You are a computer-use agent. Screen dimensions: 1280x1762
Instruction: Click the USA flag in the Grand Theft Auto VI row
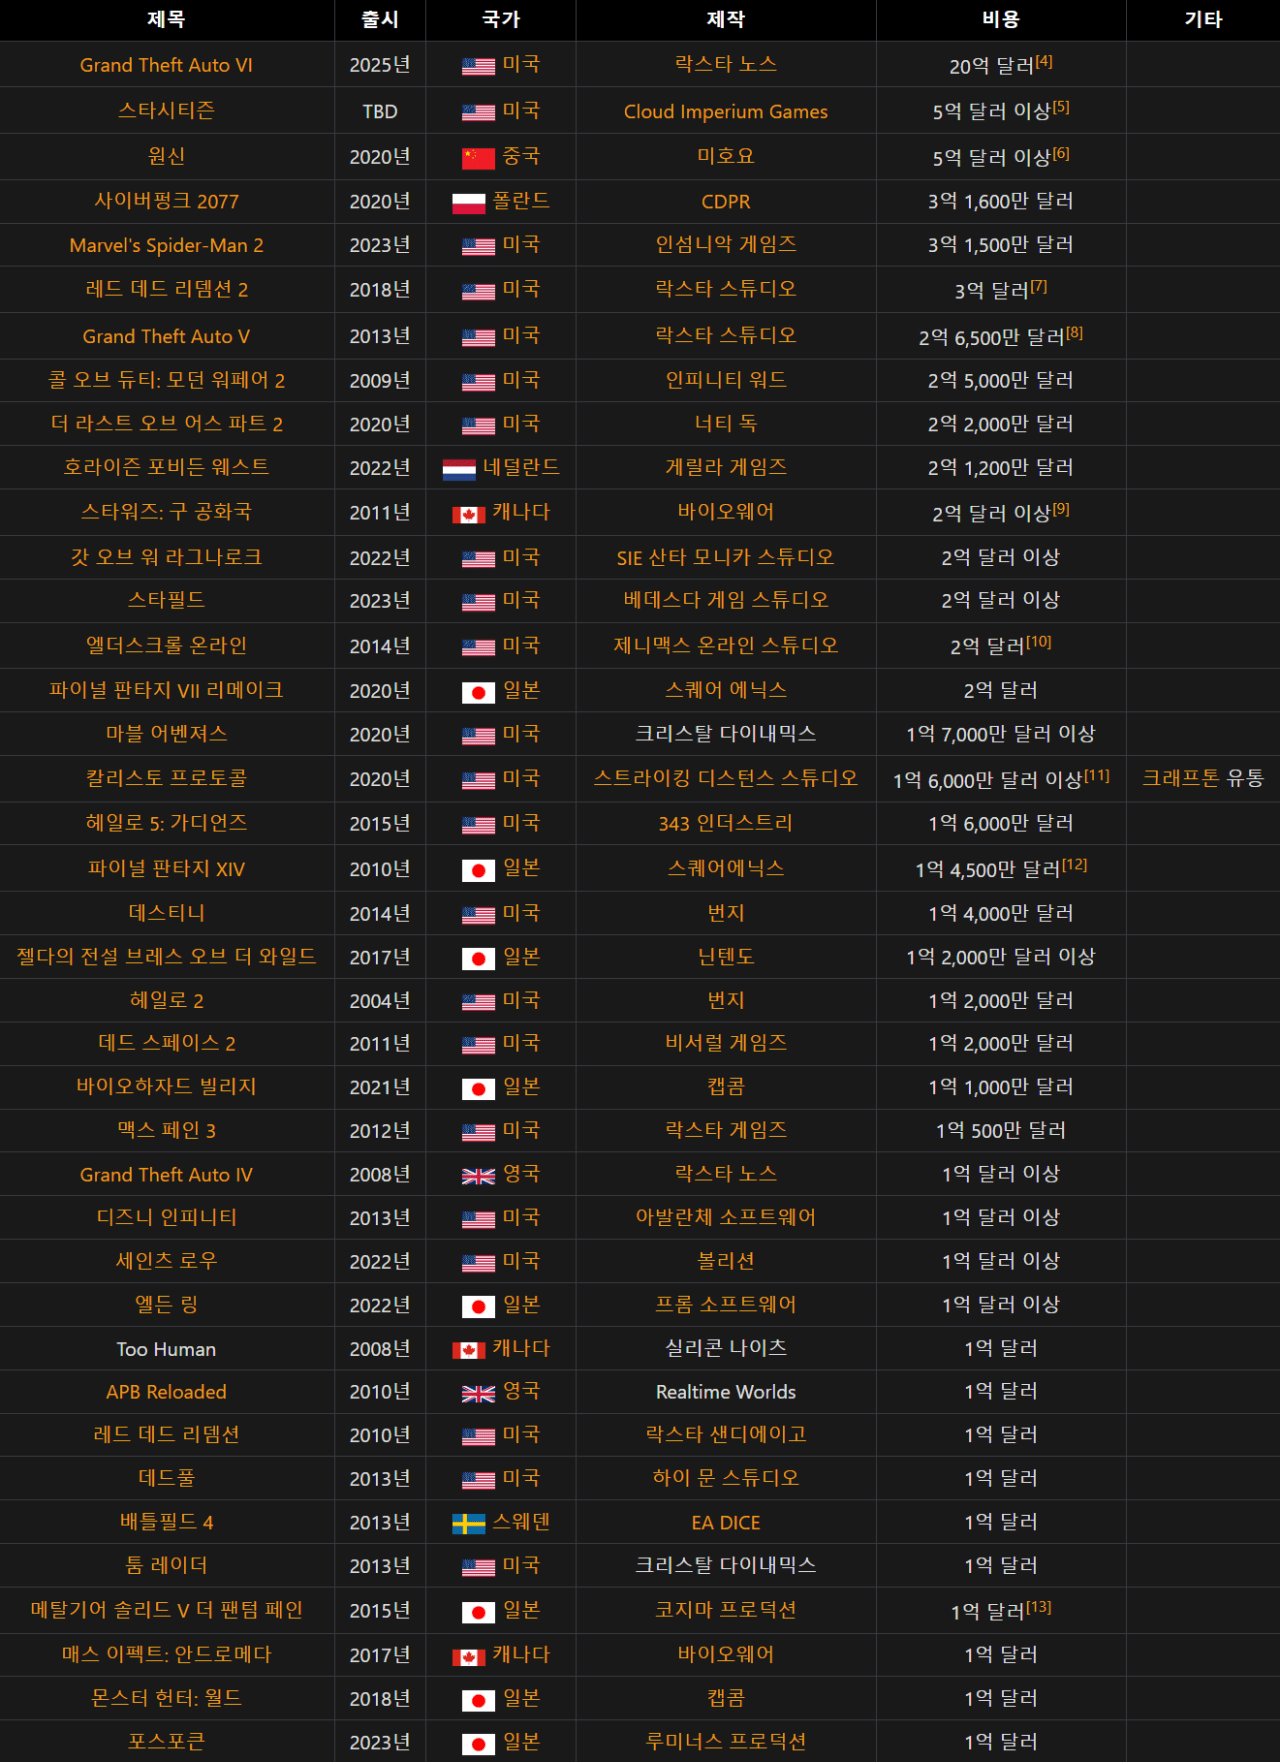pyautogui.click(x=478, y=66)
